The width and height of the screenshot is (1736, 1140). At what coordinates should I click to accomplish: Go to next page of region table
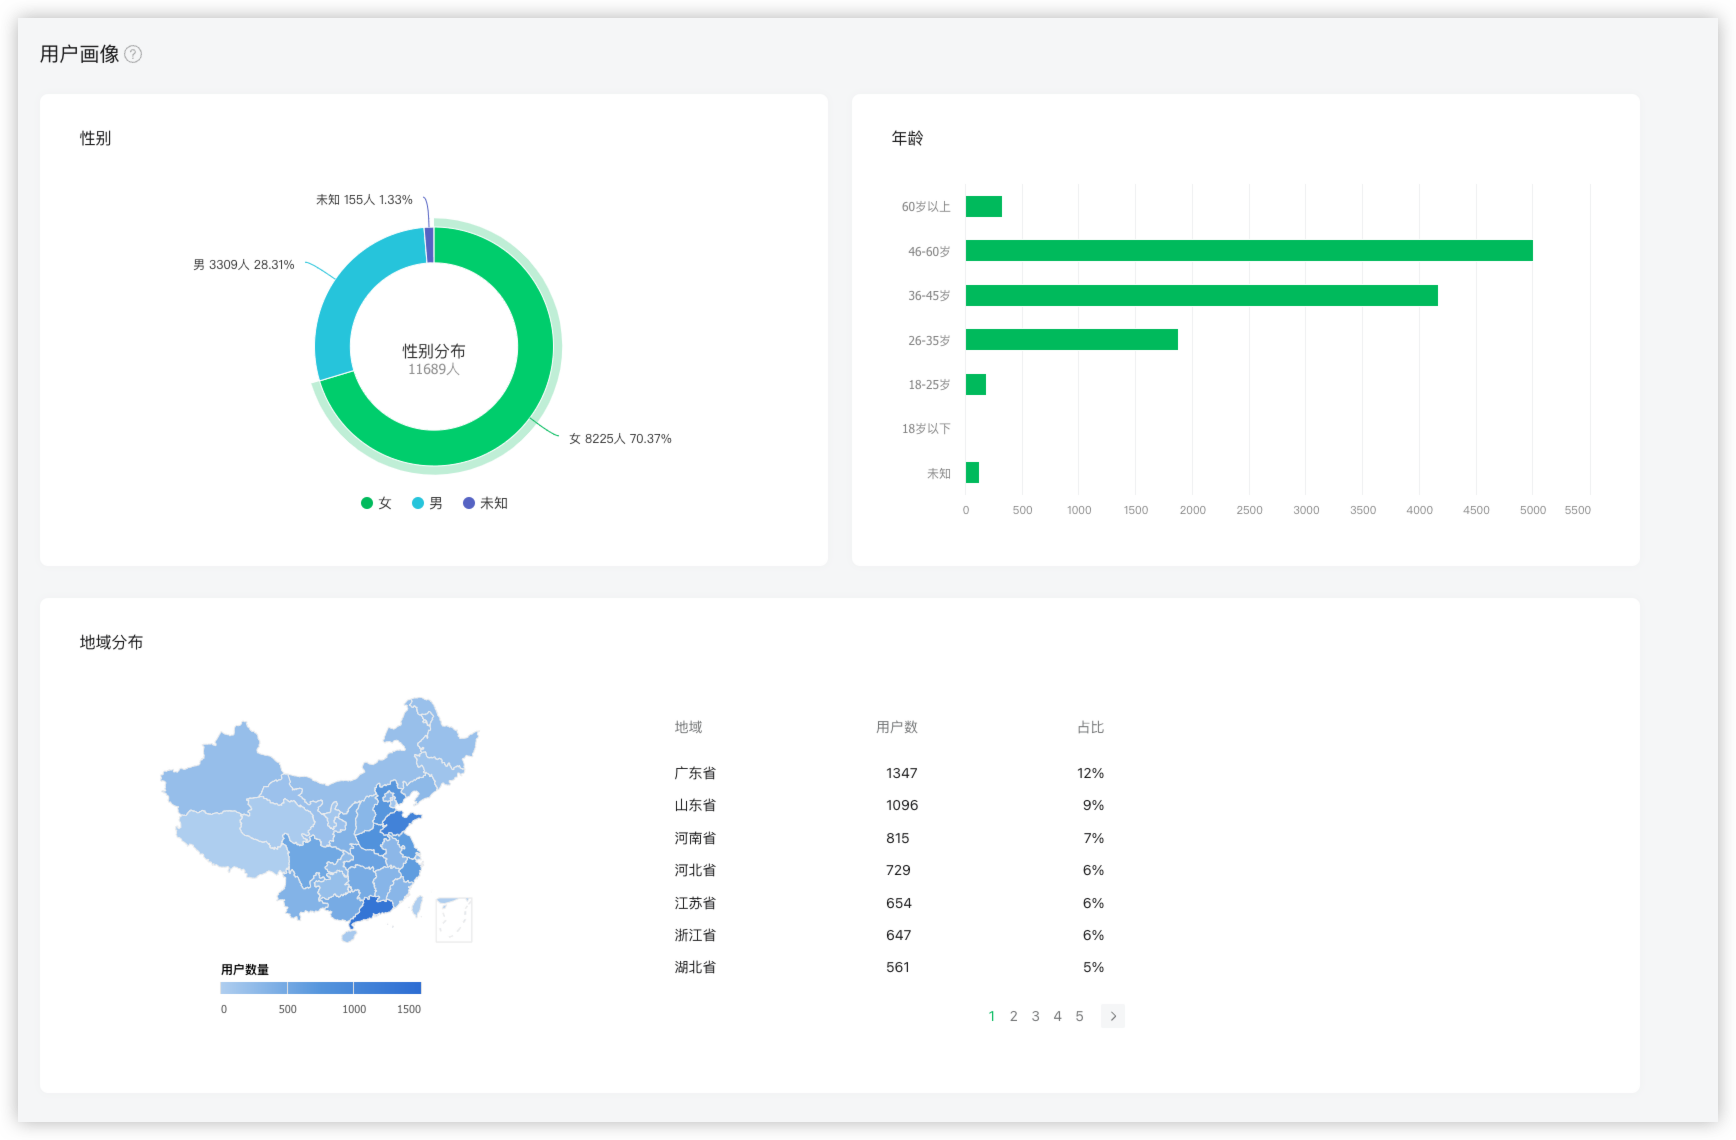1112,1016
